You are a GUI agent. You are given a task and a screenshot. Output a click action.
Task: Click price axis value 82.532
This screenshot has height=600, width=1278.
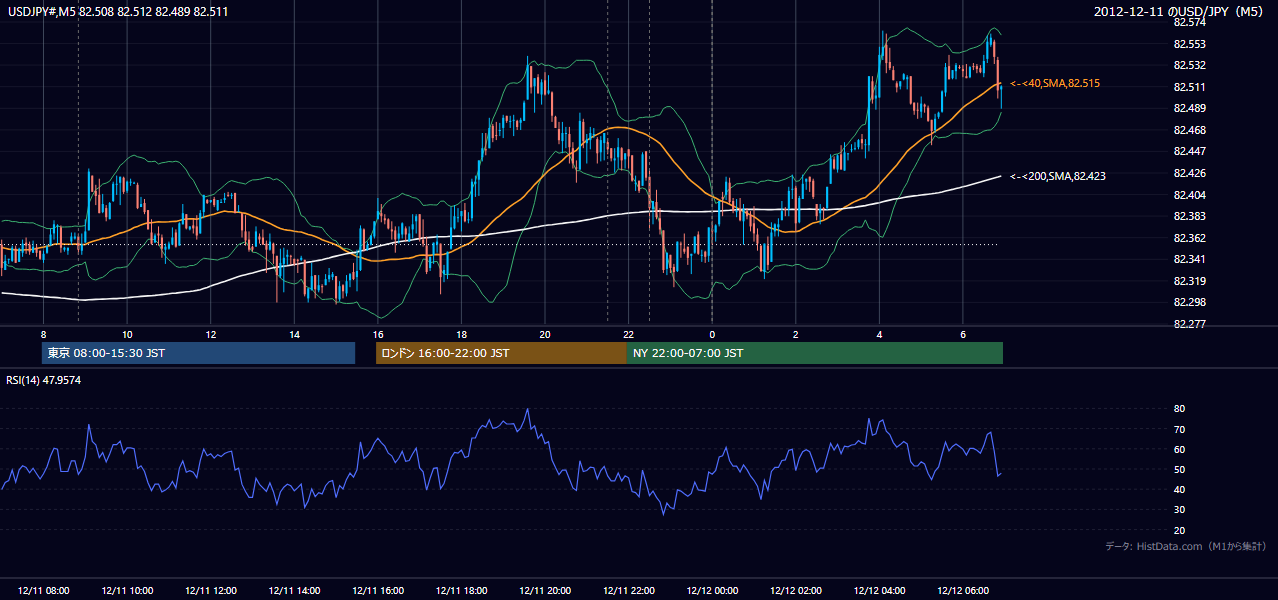(x=1189, y=65)
